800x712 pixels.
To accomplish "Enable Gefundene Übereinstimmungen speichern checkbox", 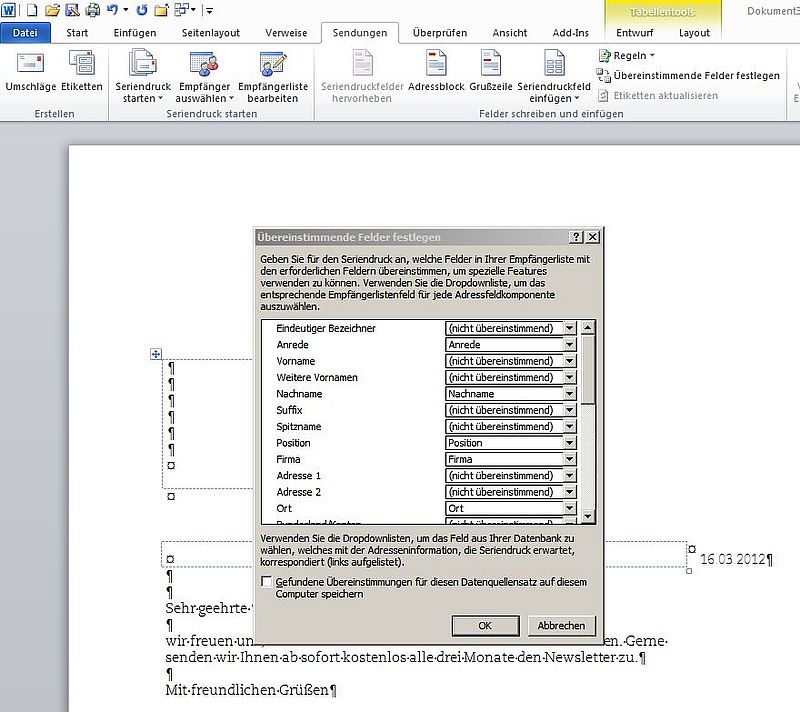I will point(266,581).
